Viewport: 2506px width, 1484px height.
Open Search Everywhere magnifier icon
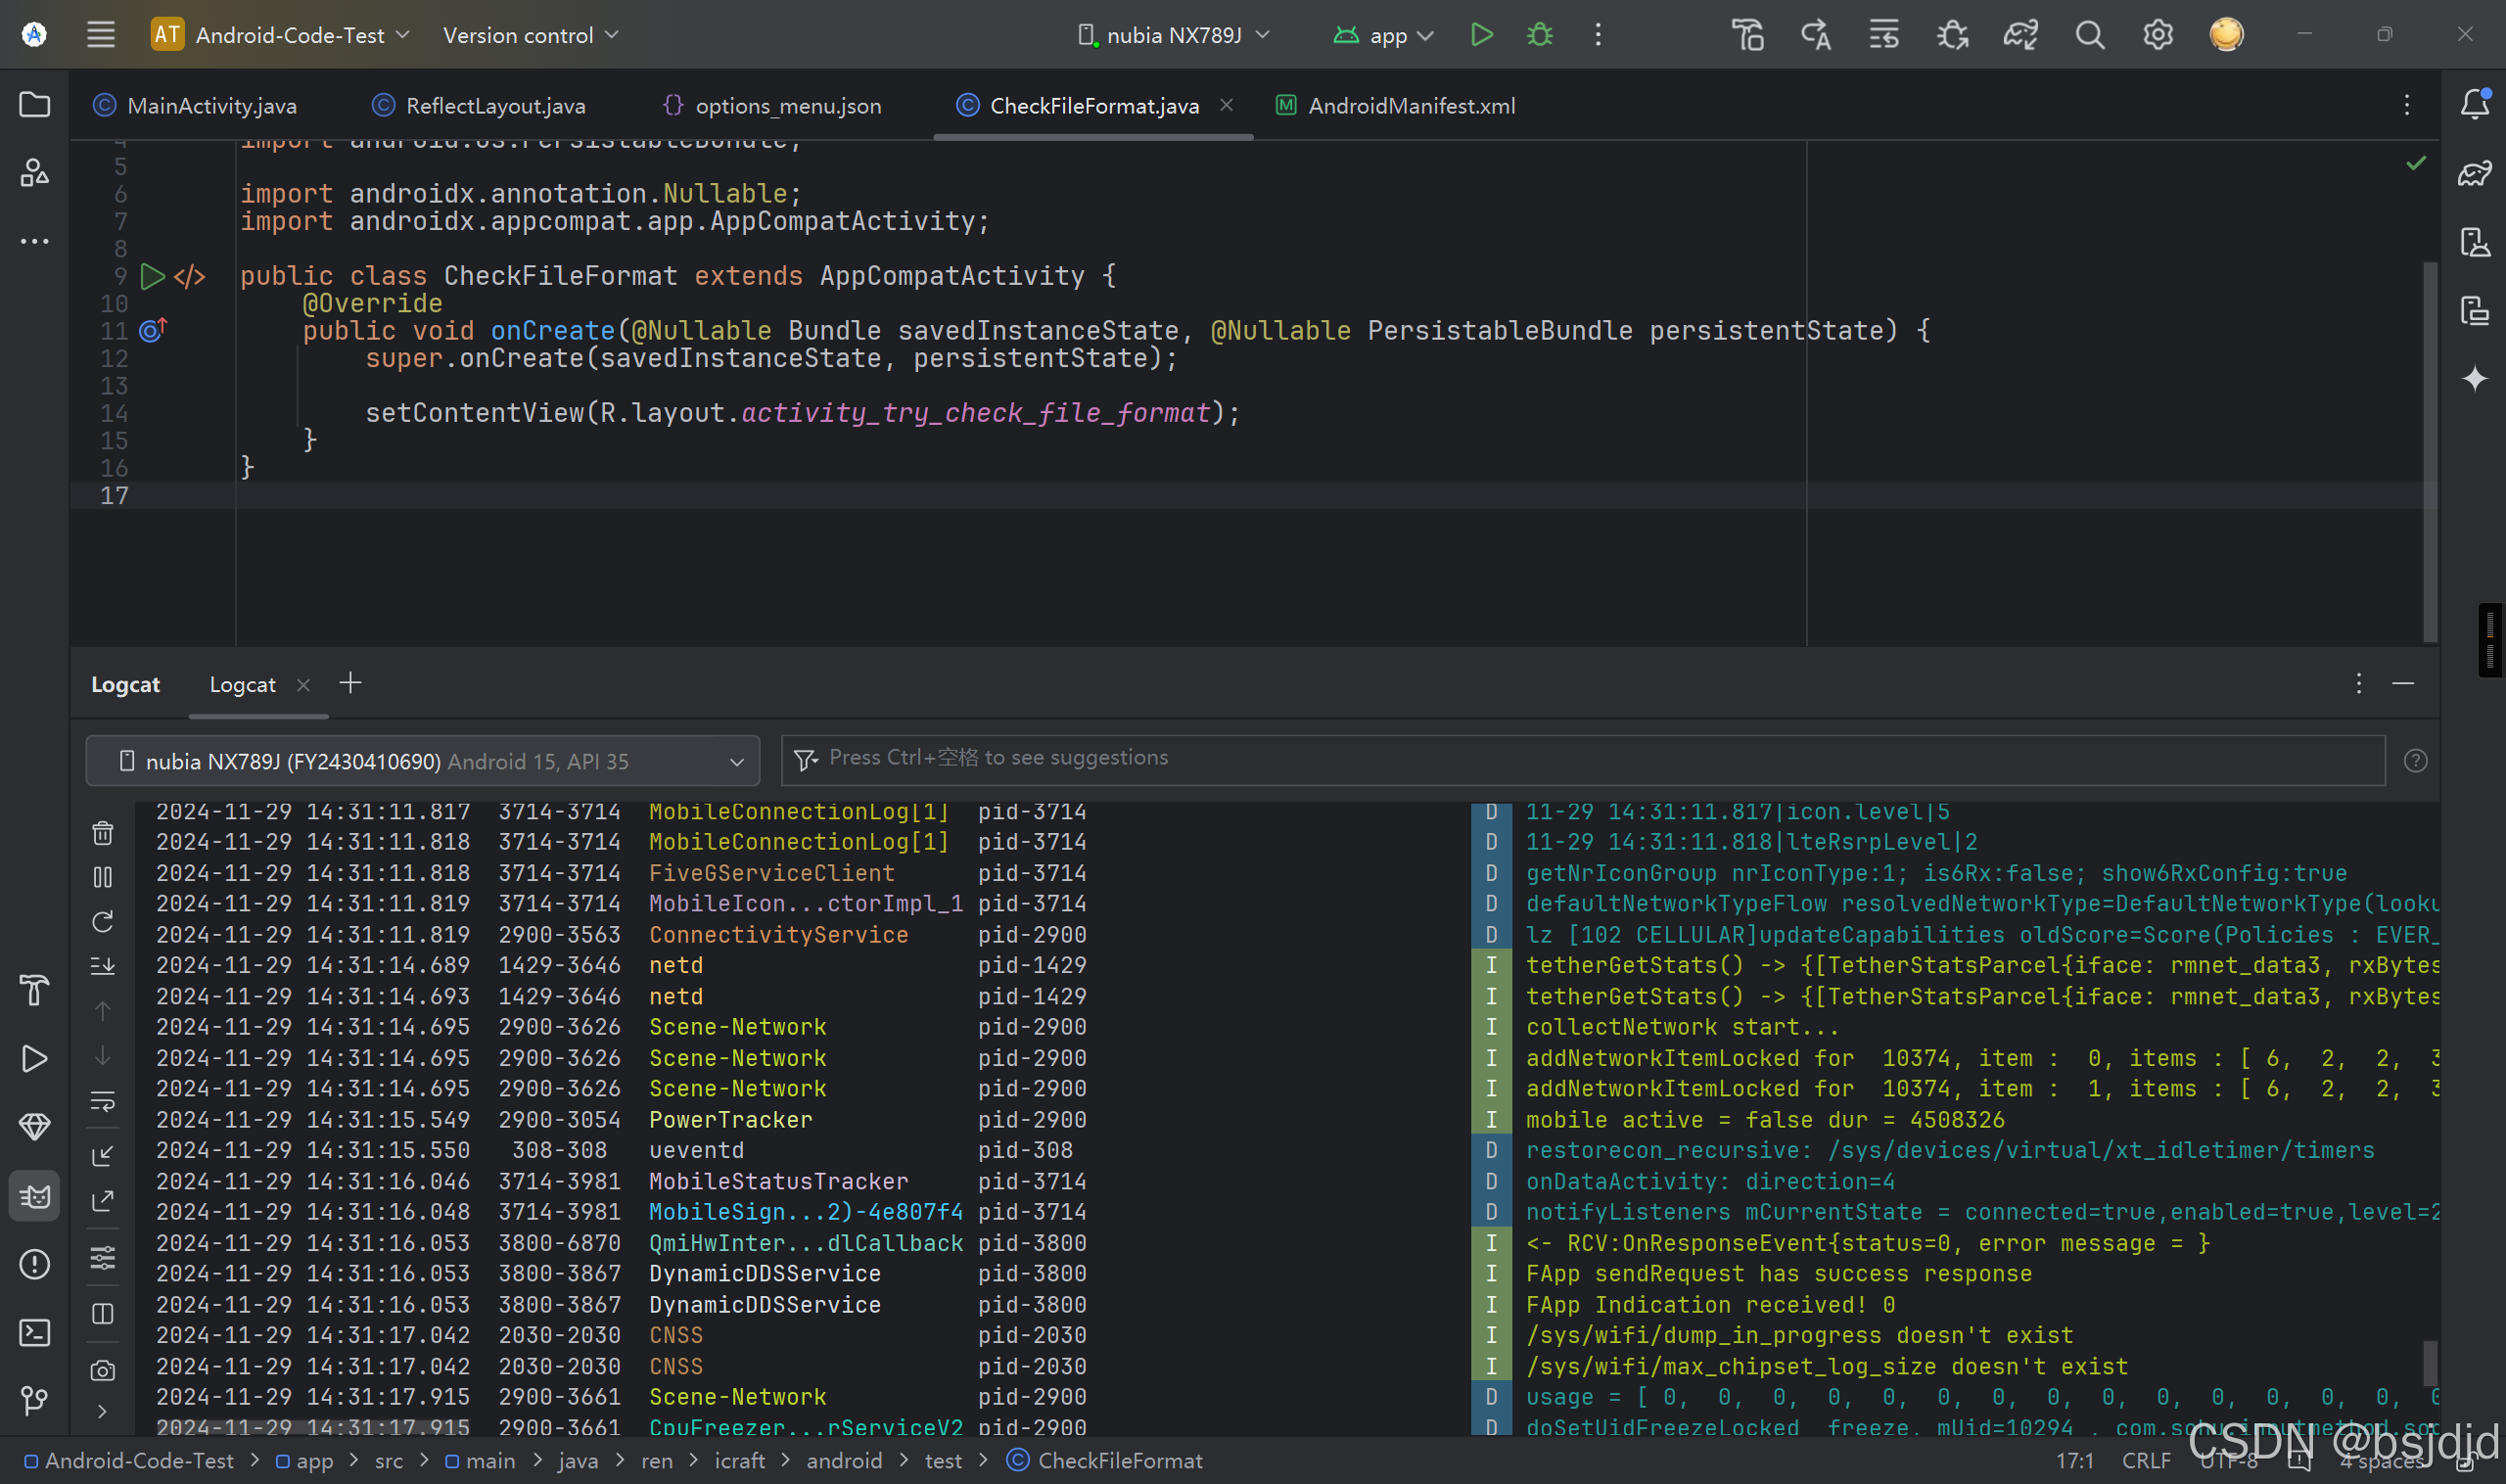[2089, 35]
